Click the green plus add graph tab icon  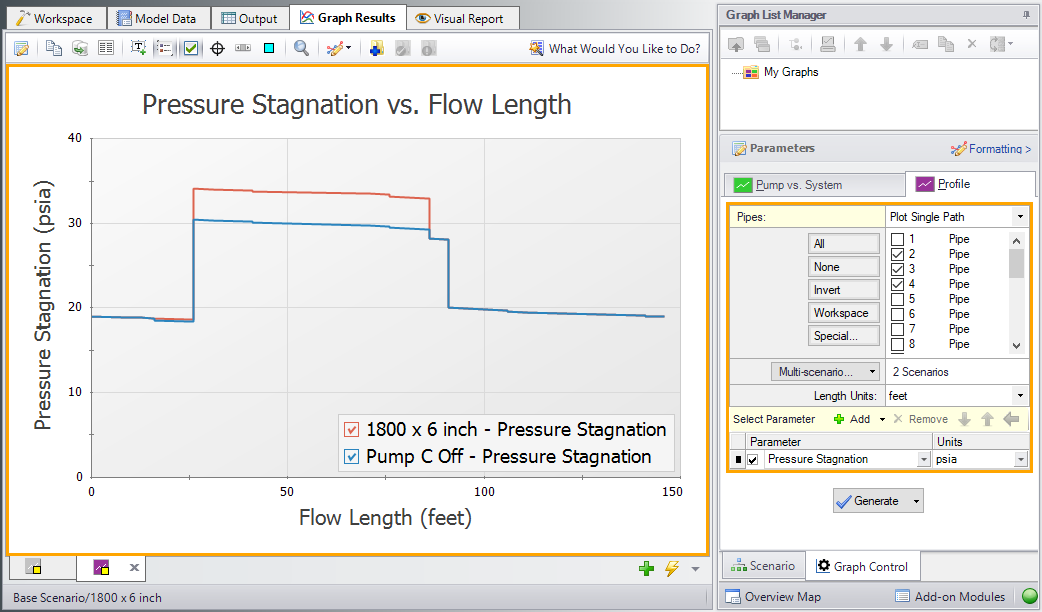coord(647,569)
